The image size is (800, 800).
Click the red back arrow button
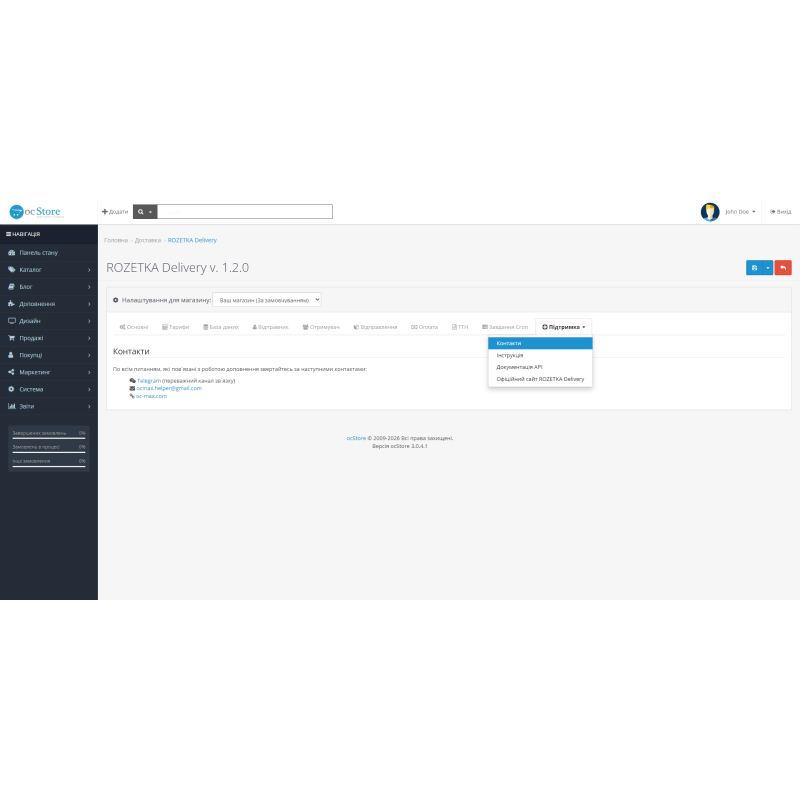(x=783, y=268)
